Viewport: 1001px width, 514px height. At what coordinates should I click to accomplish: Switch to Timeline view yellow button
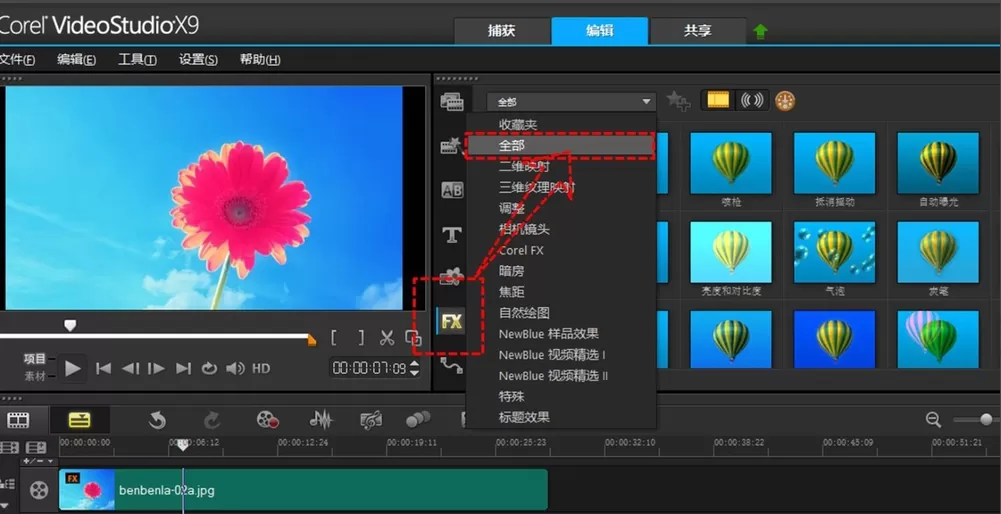[80, 420]
